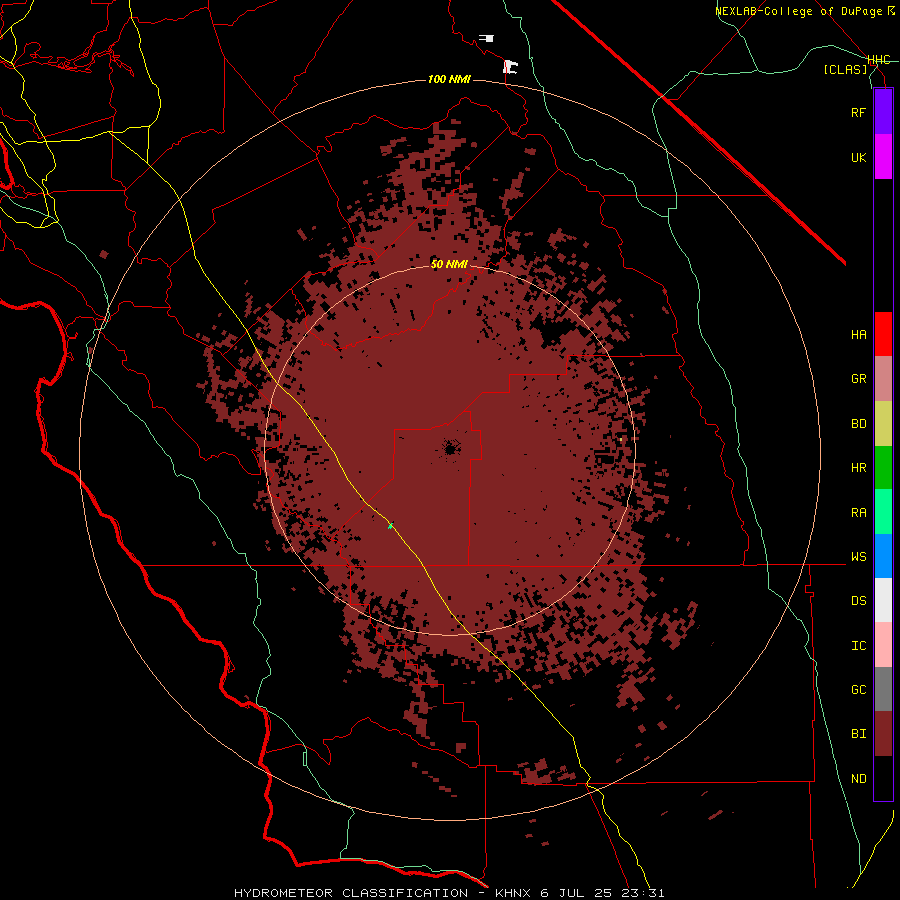Click the GC gray legend swatch
This screenshot has height=900, width=900.
click(x=883, y=689)
